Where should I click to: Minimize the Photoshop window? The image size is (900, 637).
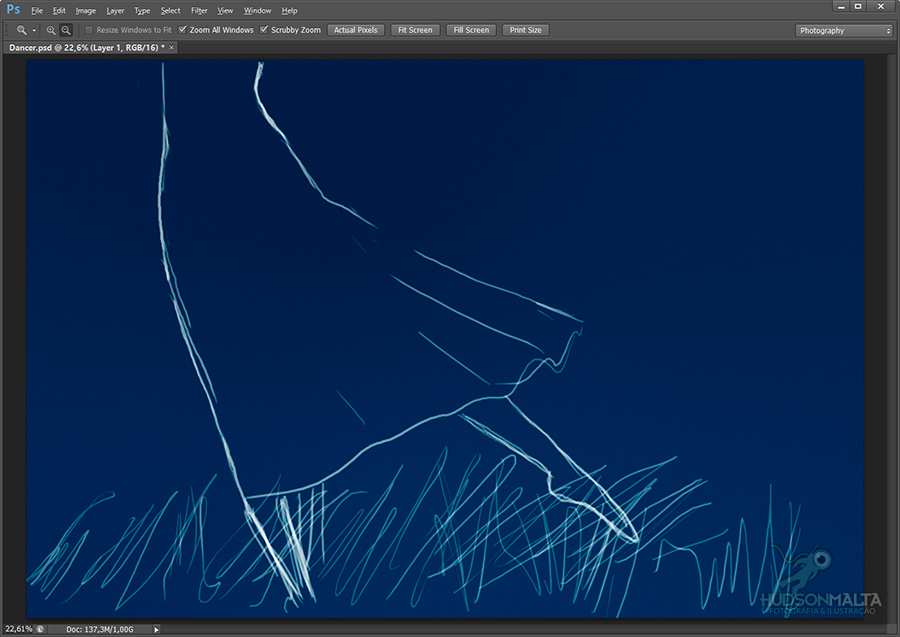point(841,7)
